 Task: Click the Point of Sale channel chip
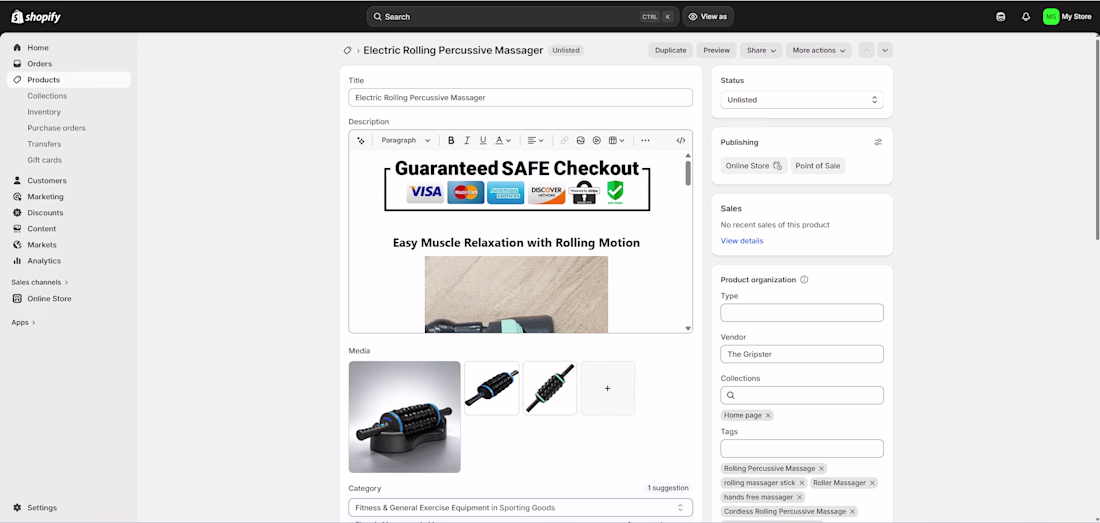(x=818, y=166)
